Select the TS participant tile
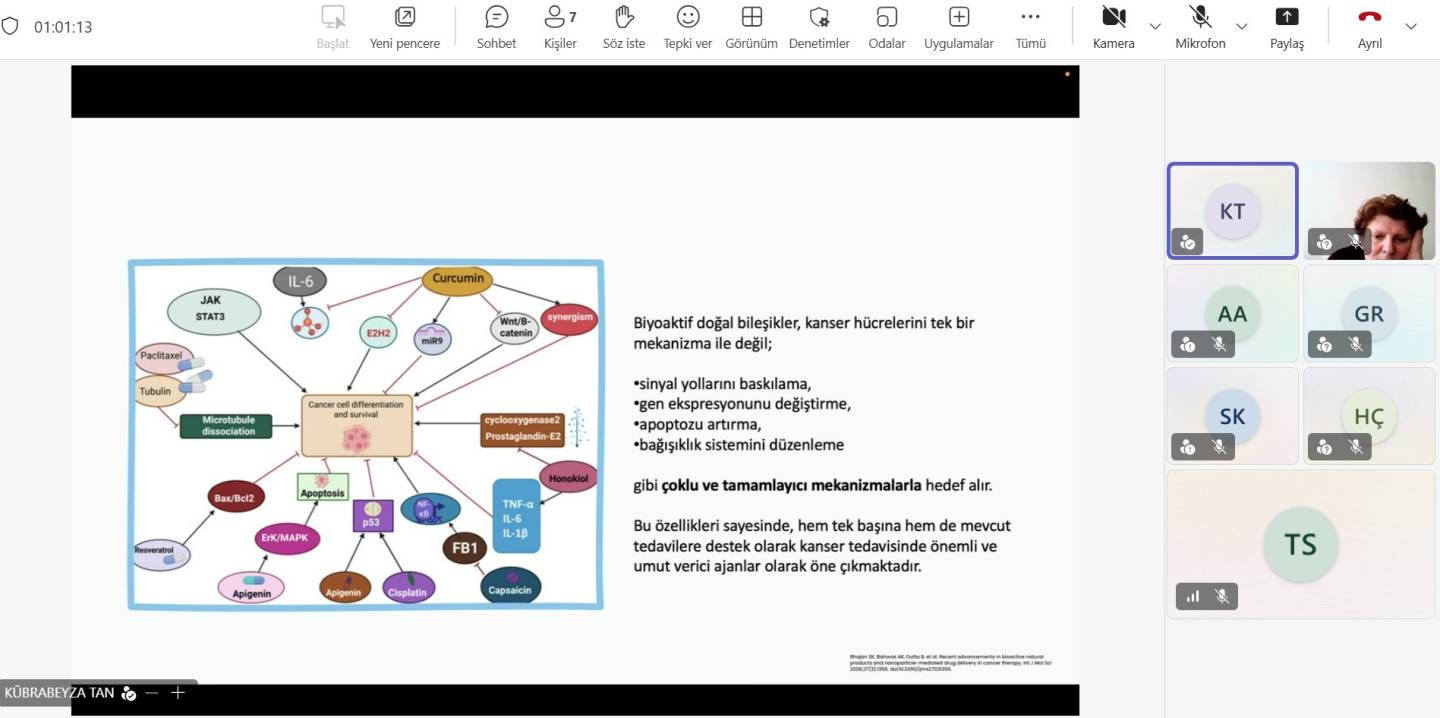Image resolution: width=1440 pixels, height=718 pixels. [1301, 544]
